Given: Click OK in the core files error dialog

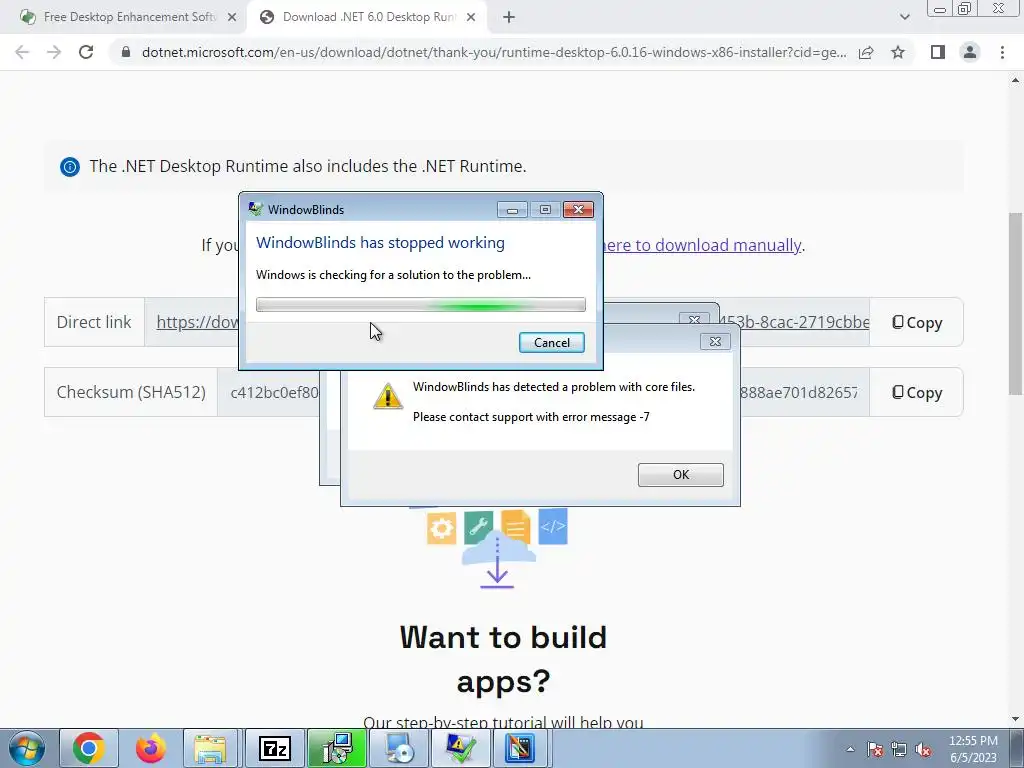Looking at the screenshot, I should pyautogui.click(x=680, y=475).
